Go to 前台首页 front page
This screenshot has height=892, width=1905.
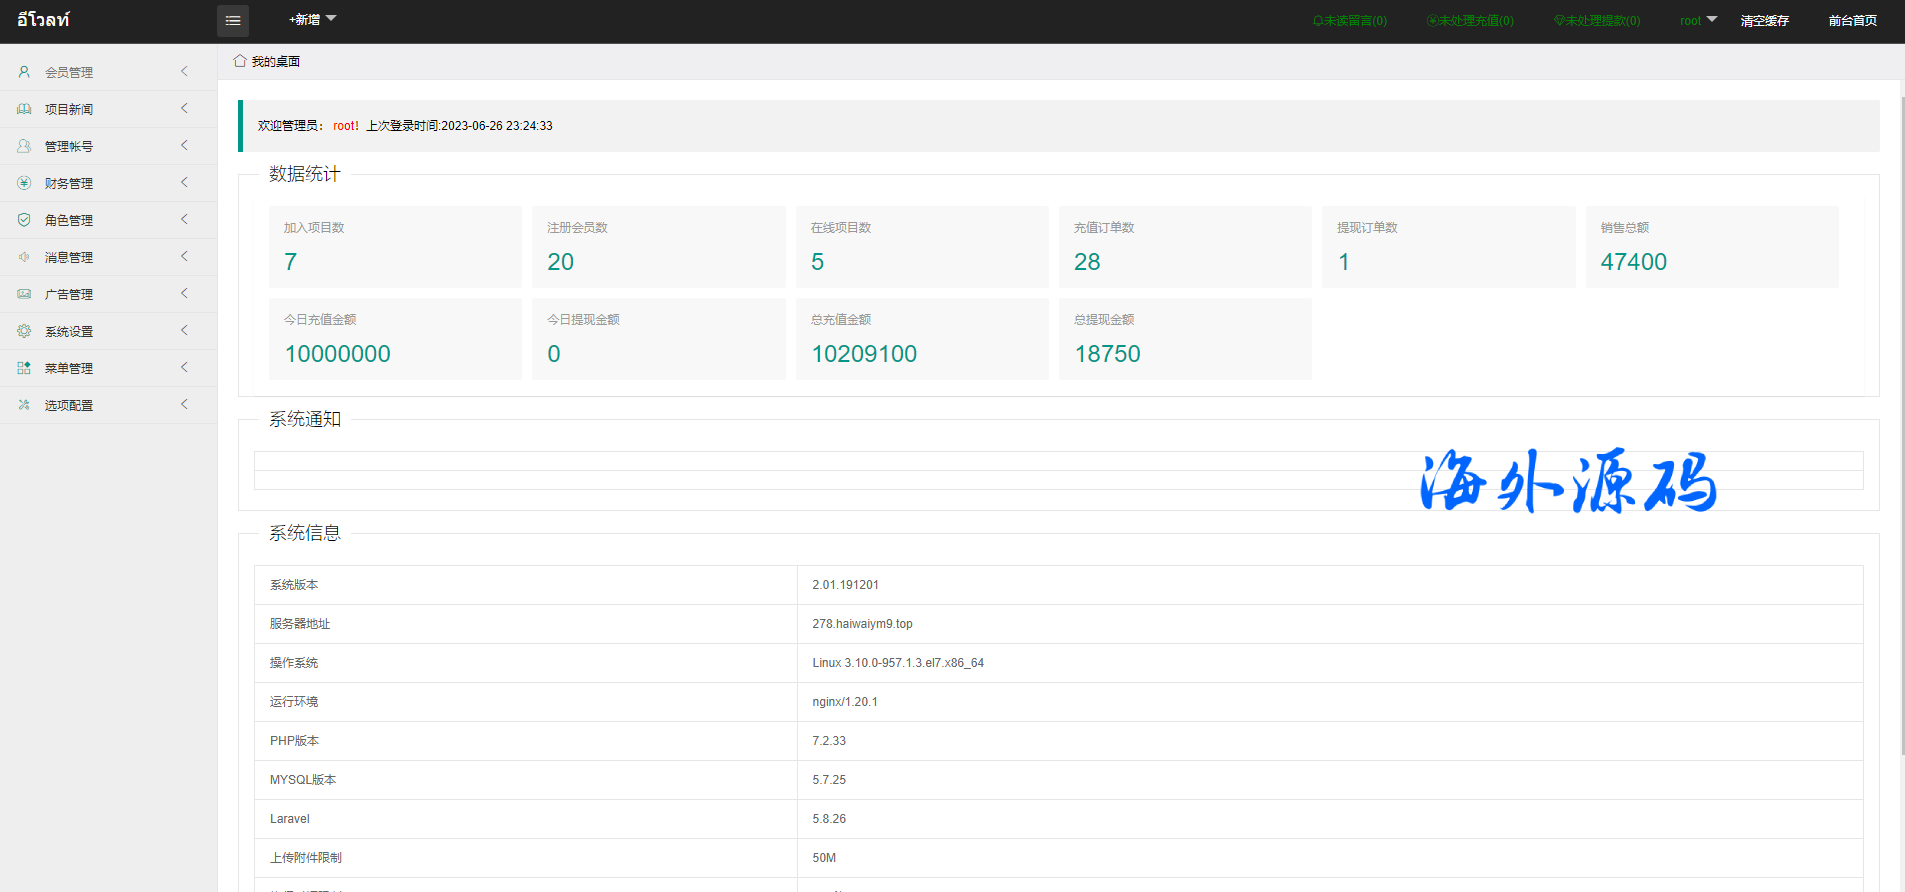[x=1852, y=21]
